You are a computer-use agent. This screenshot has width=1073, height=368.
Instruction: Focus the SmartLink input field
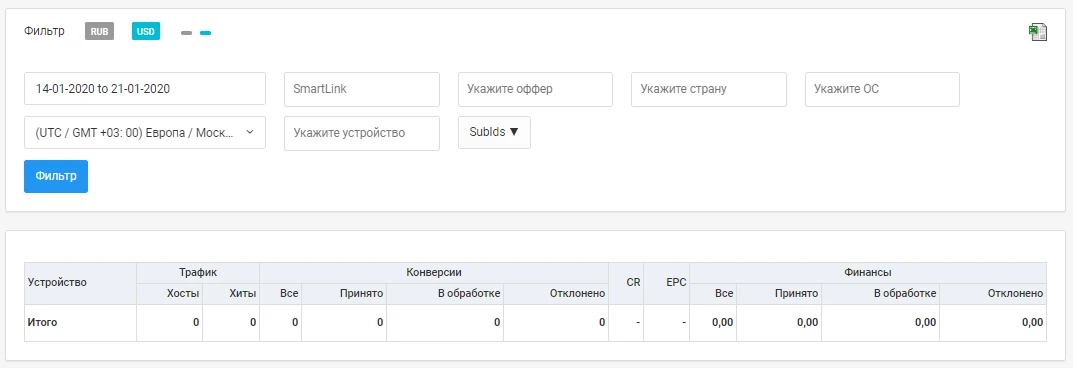(361, 89)
